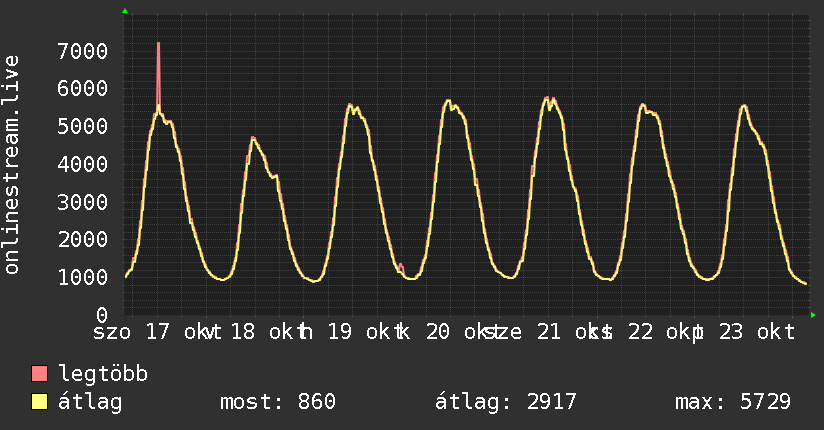Screen dimensions: 824x430
Task: Click the 'most: 860' value
Action: (x=277, y=402)
